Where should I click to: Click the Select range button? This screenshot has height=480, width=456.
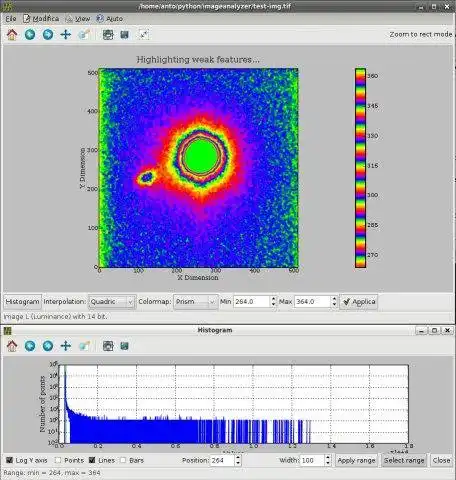404,461
